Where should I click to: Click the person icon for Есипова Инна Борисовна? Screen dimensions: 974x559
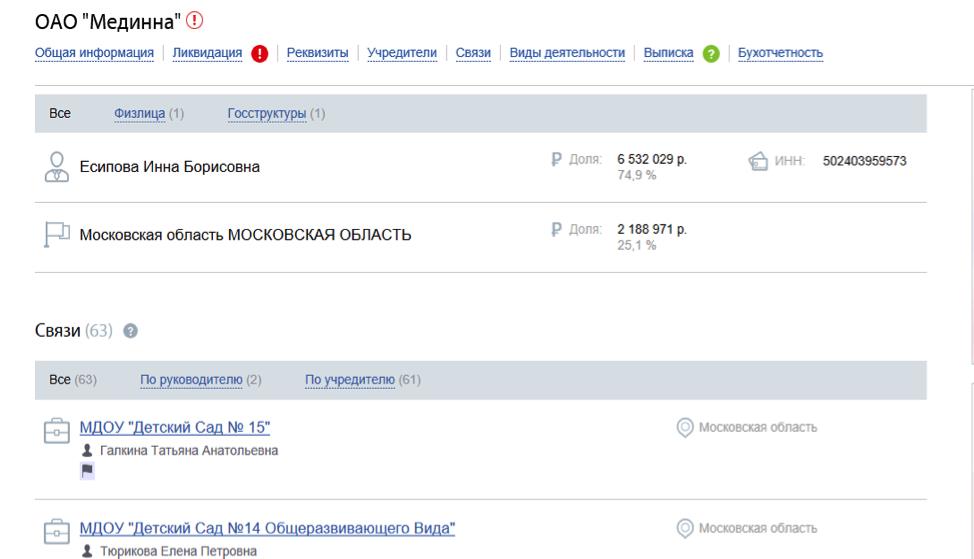(x=57, y=167)
